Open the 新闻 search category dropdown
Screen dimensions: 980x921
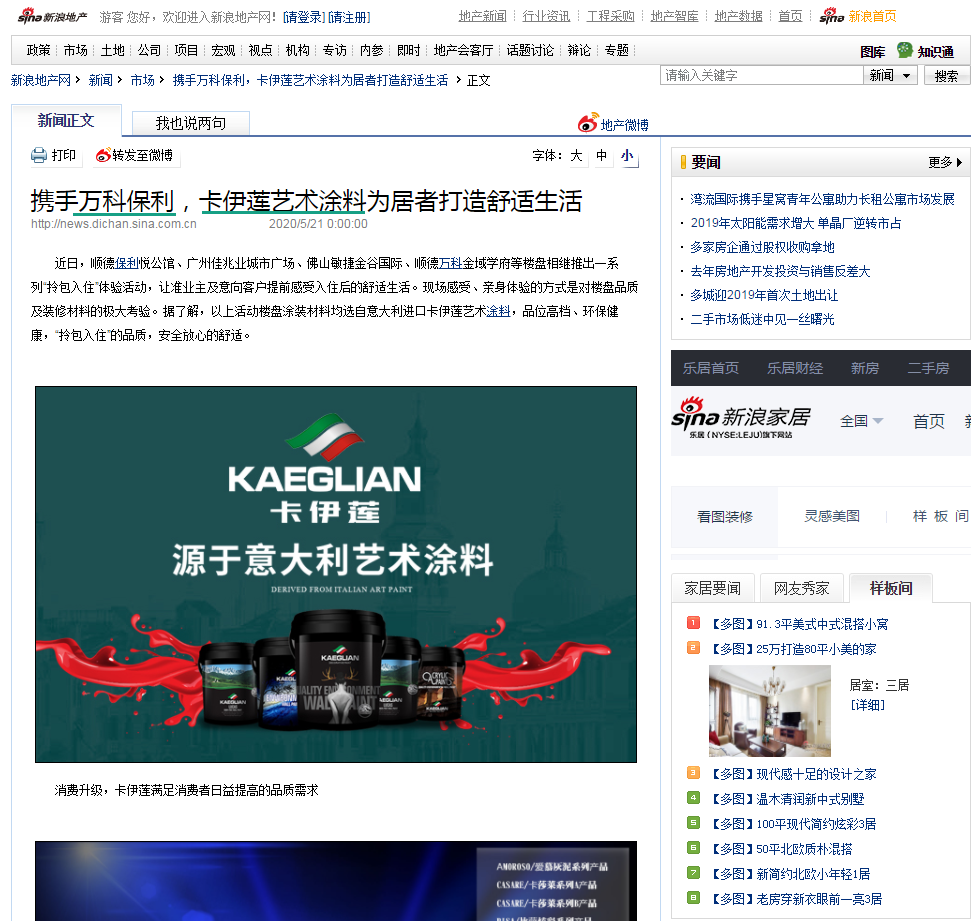click(890, 76)
